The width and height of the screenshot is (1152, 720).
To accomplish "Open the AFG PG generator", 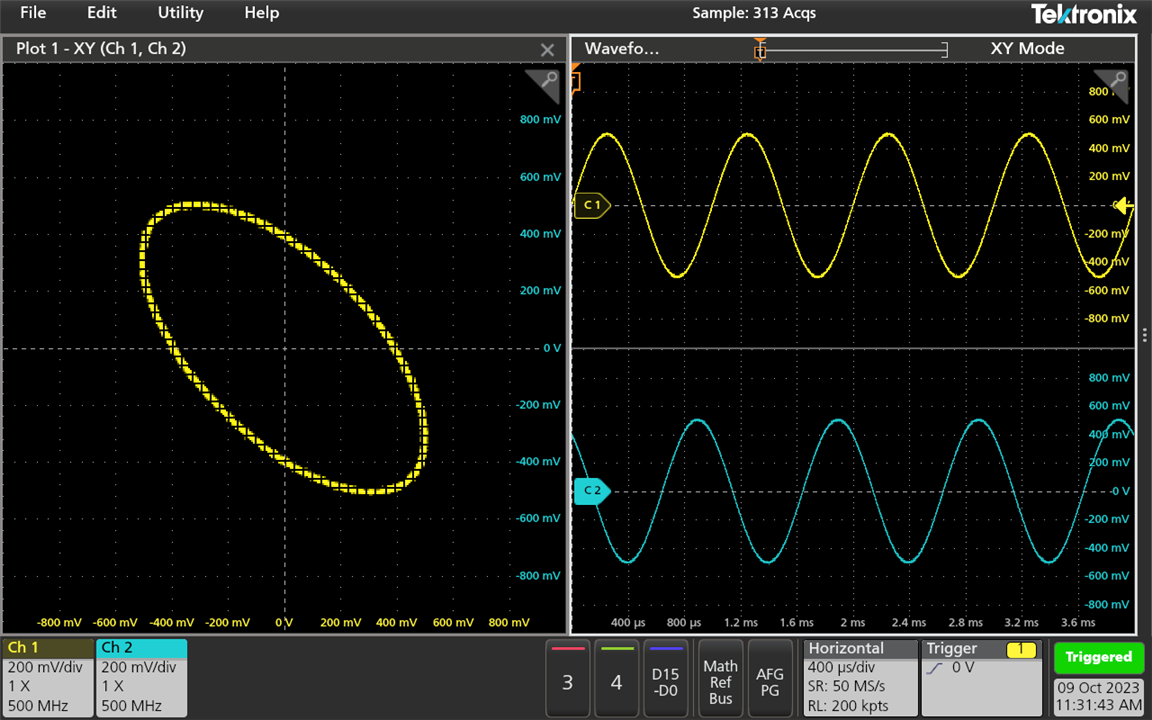I will 770,677.
